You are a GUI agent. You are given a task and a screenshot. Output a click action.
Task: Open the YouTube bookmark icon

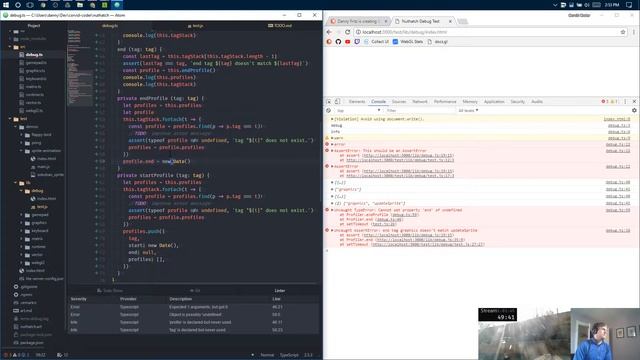pyautogui.click(x=347, y=42)
